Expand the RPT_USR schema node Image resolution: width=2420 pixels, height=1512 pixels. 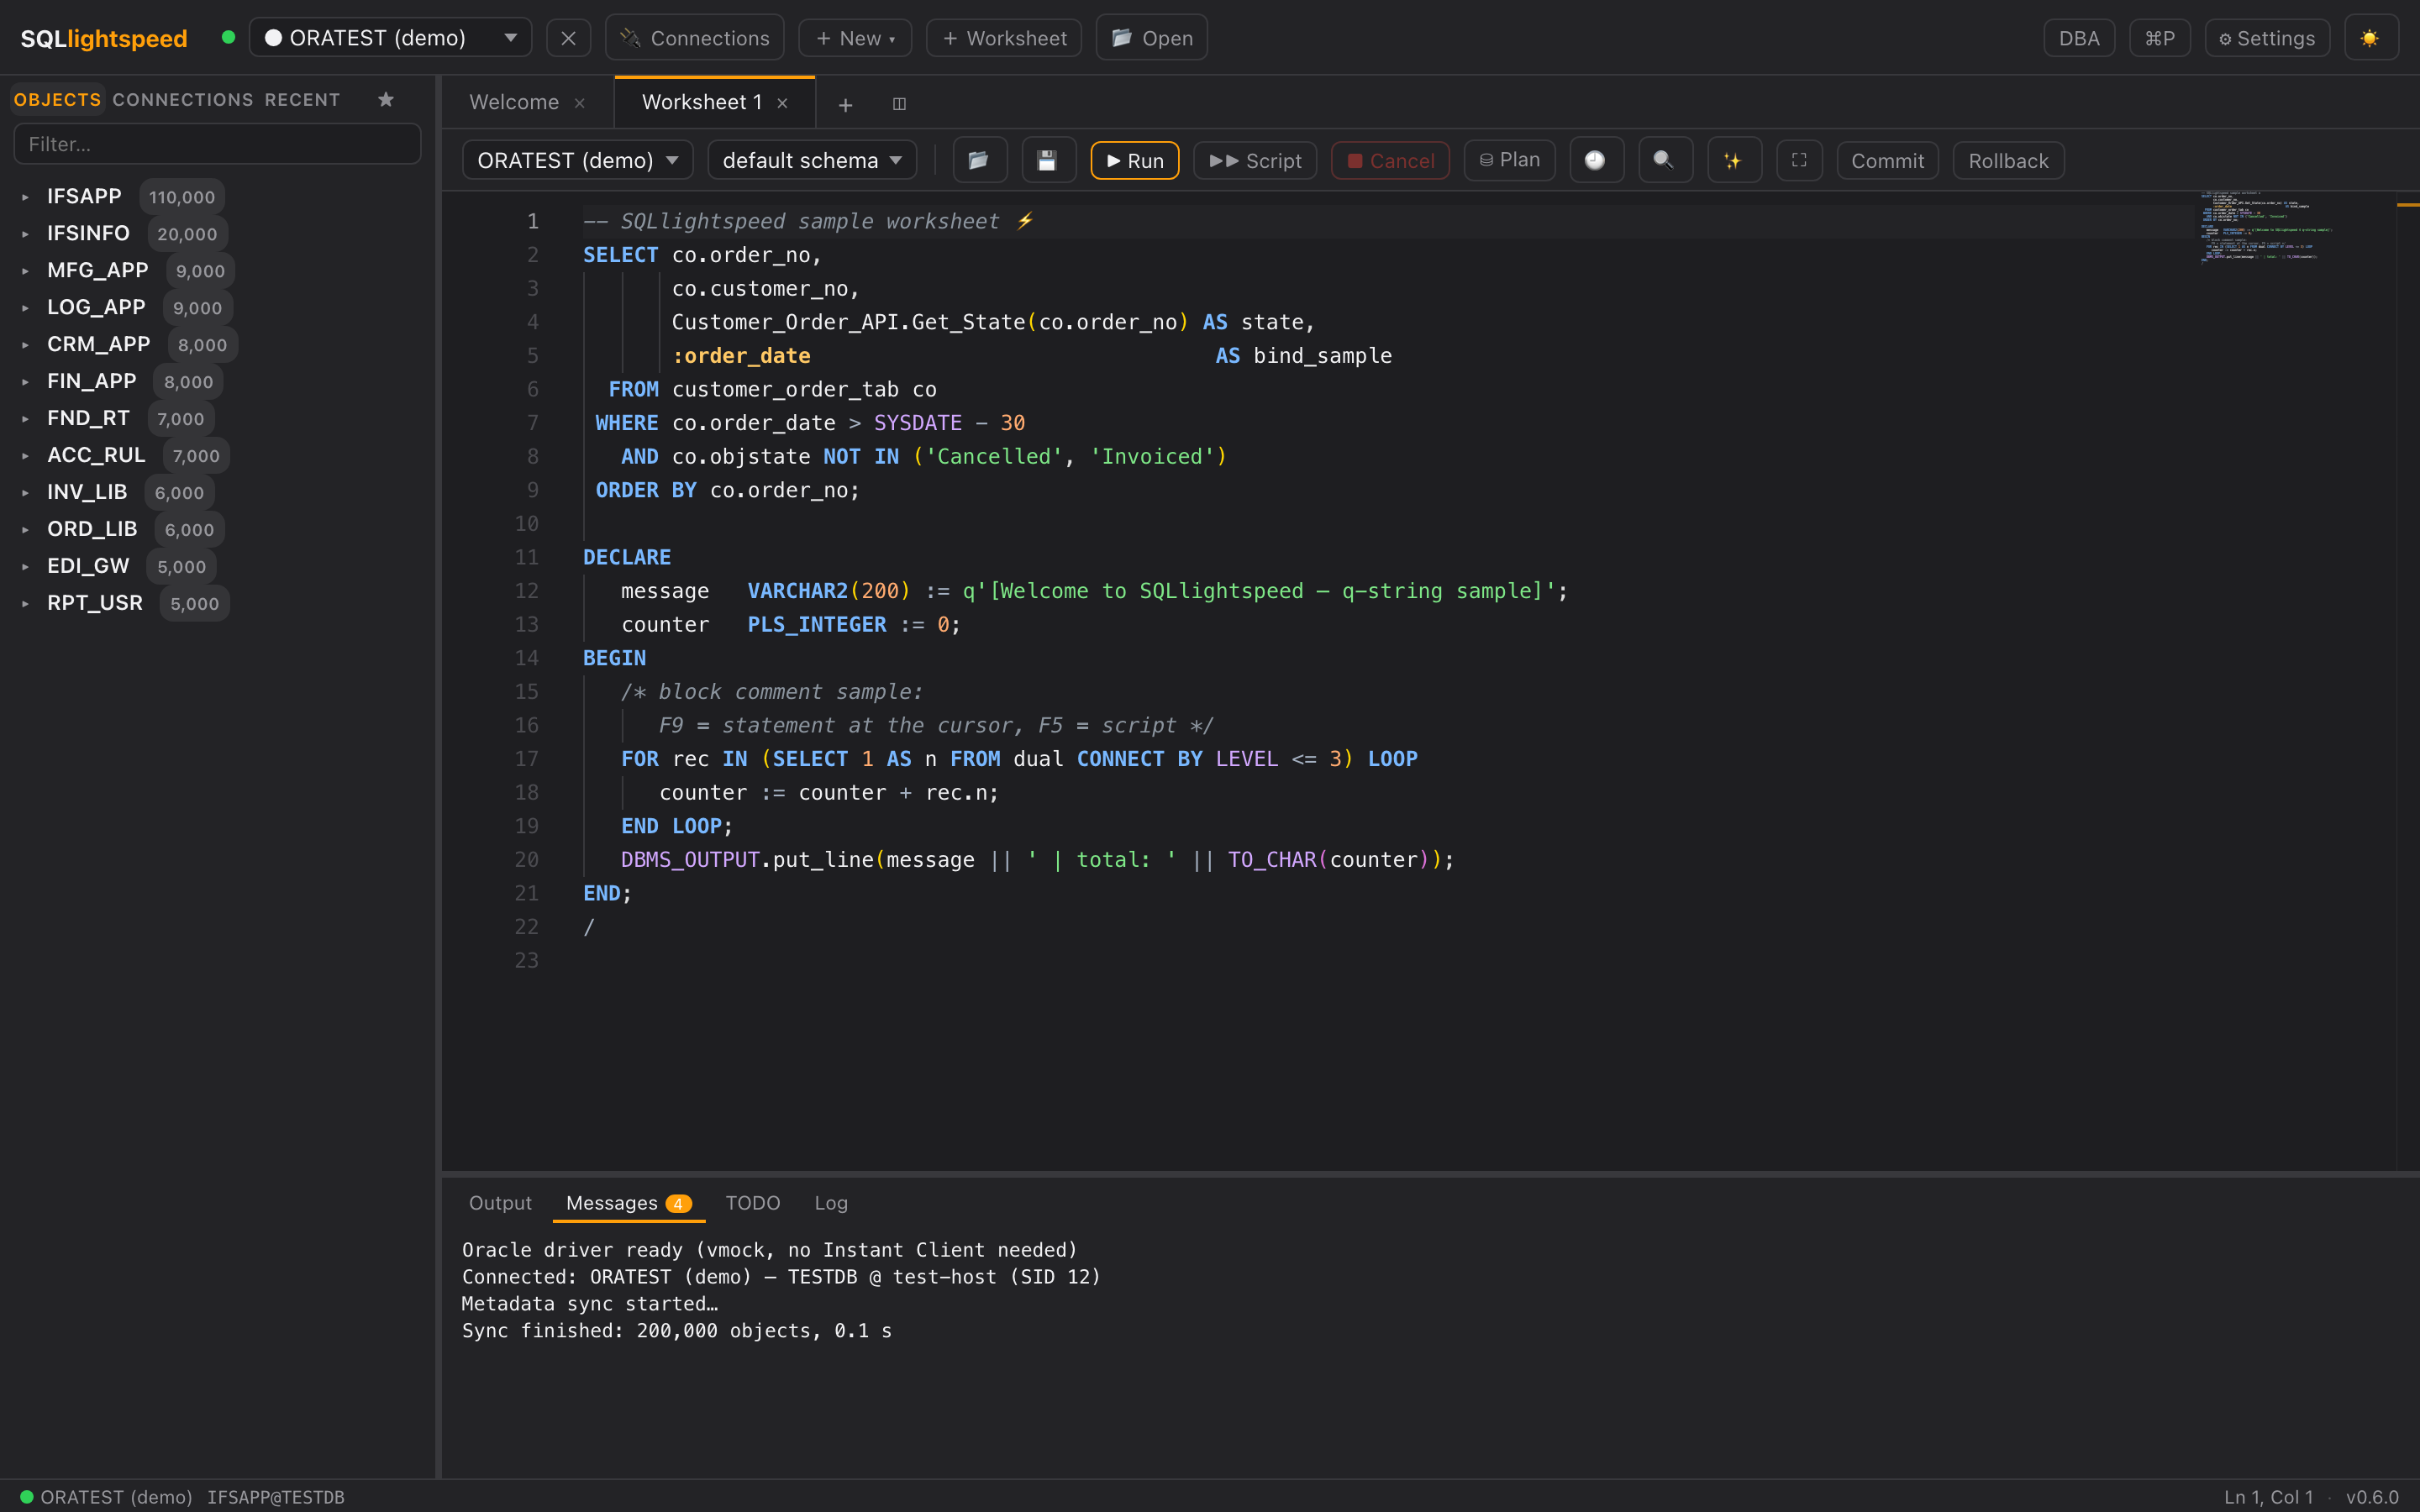coord(25,604)
